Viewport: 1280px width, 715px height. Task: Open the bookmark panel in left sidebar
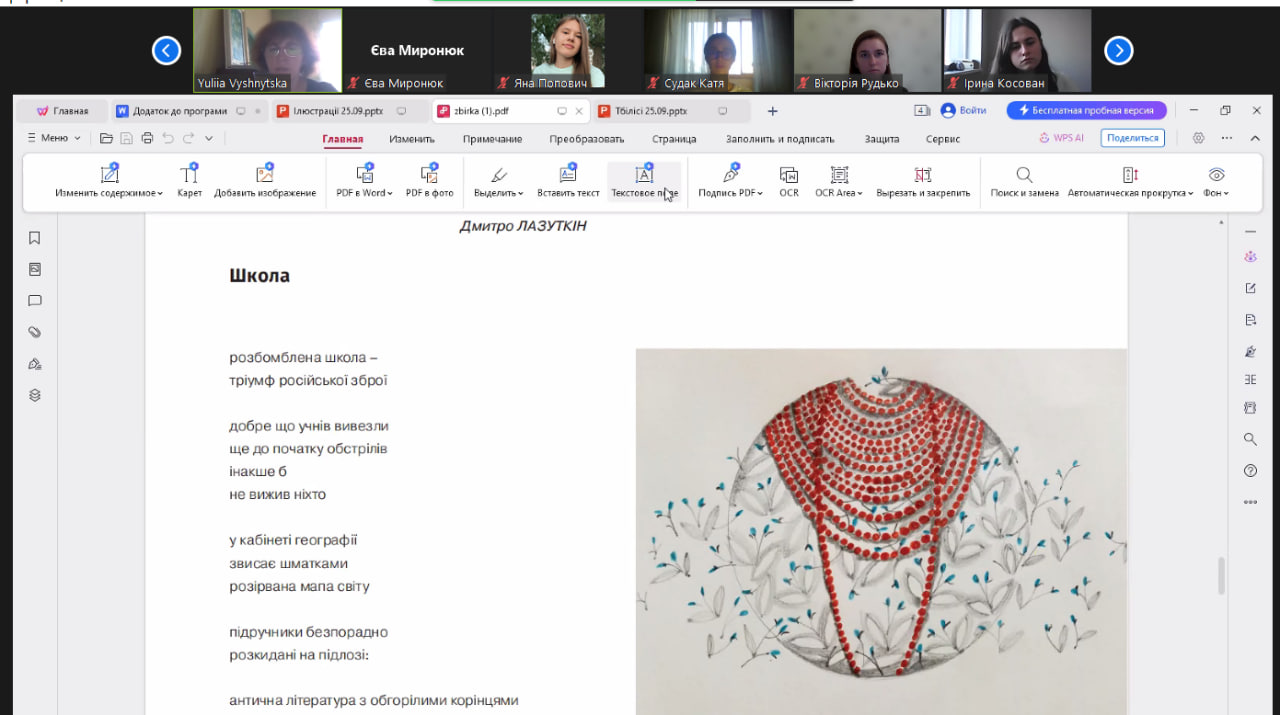pos(35,238)
